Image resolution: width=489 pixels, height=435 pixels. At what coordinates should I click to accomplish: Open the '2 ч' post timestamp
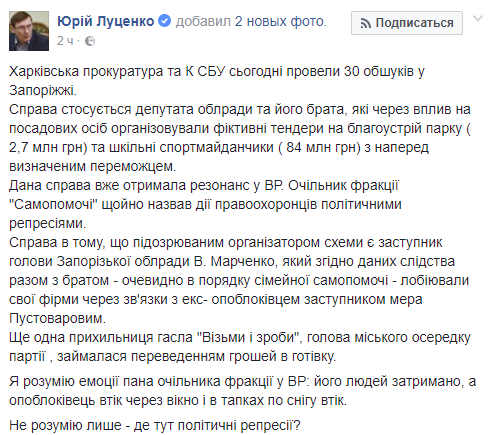coord(65,41)
